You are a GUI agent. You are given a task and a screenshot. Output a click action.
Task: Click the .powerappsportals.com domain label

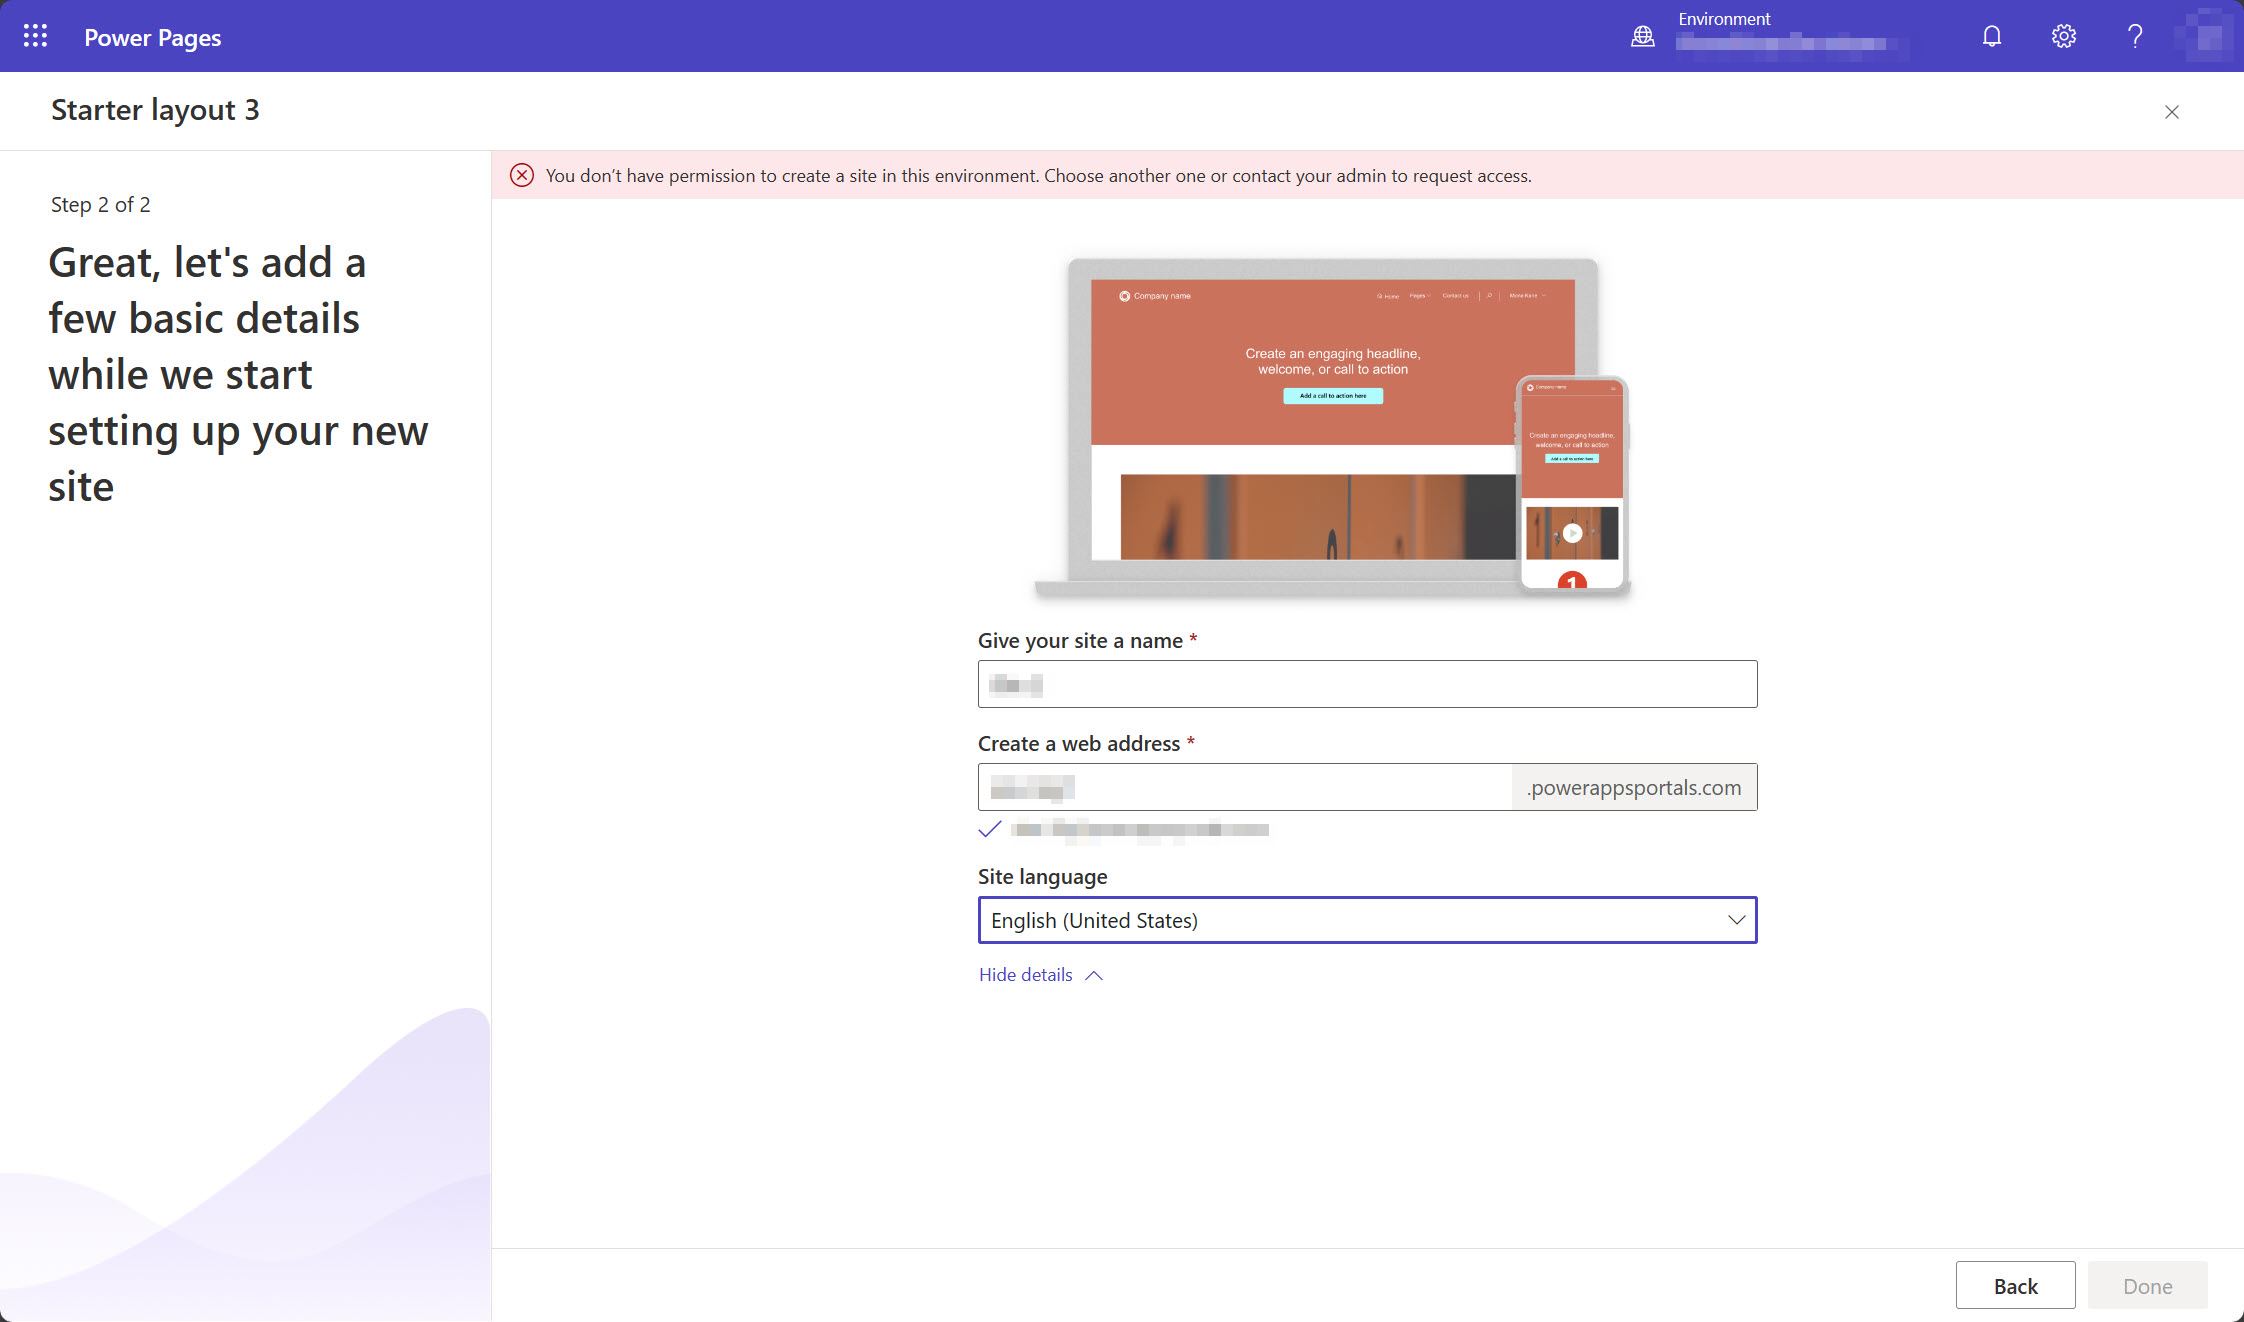[x=1632, y=787]
